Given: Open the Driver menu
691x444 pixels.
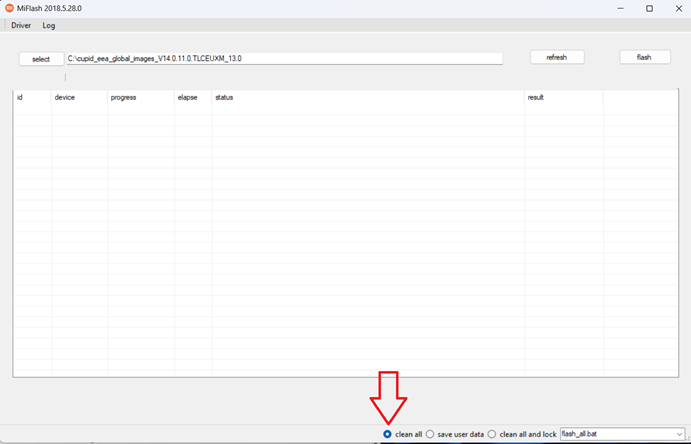Looking at the screenshot, I should coord(21,25).
